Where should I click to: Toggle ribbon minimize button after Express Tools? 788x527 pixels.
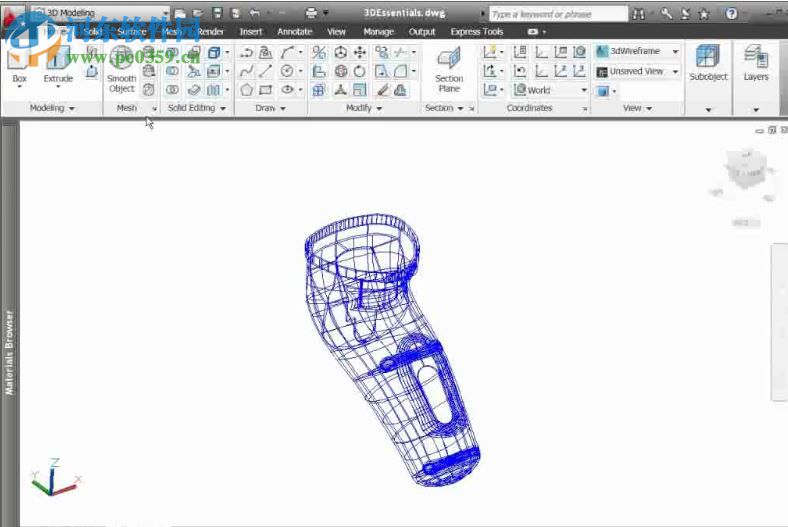[533, 32]
